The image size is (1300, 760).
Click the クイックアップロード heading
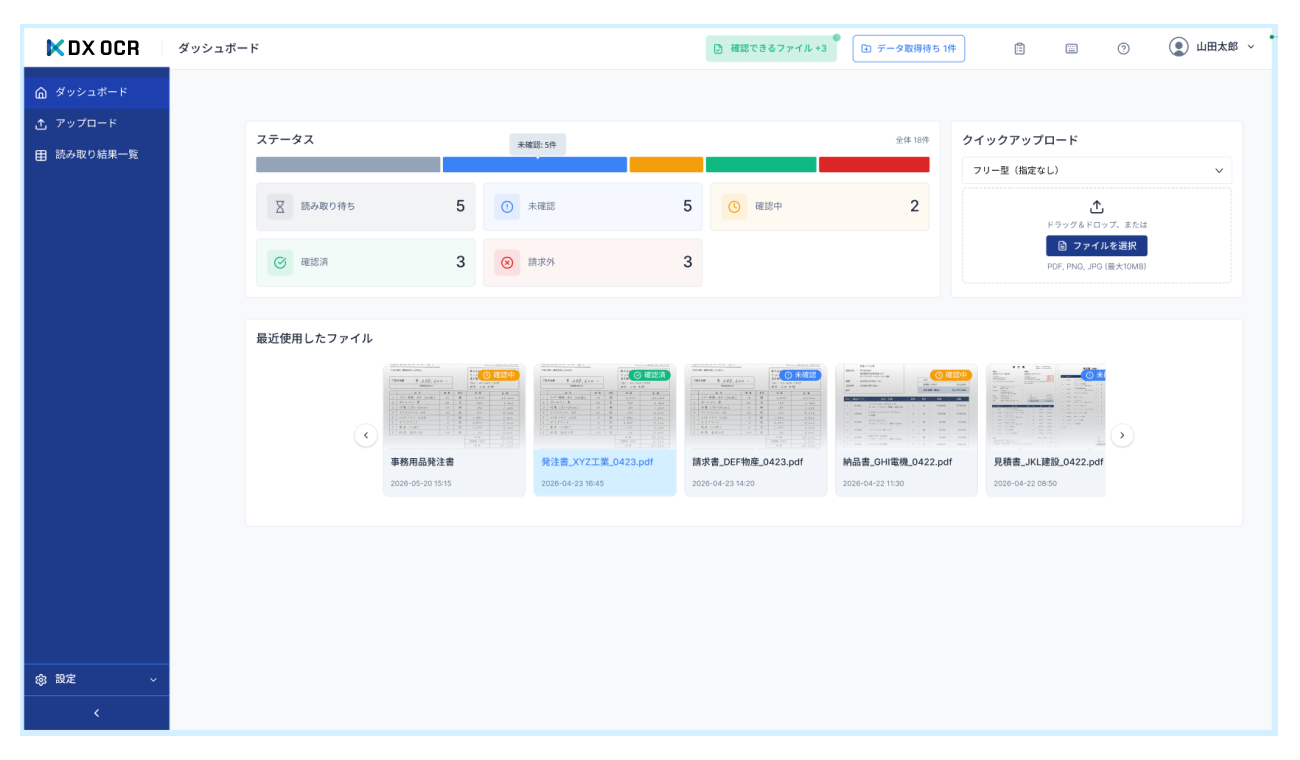tap(1020, 140)
